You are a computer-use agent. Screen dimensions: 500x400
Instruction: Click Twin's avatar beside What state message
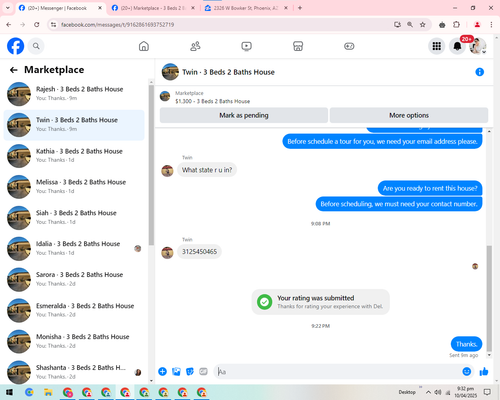click(x=167, y=171)
